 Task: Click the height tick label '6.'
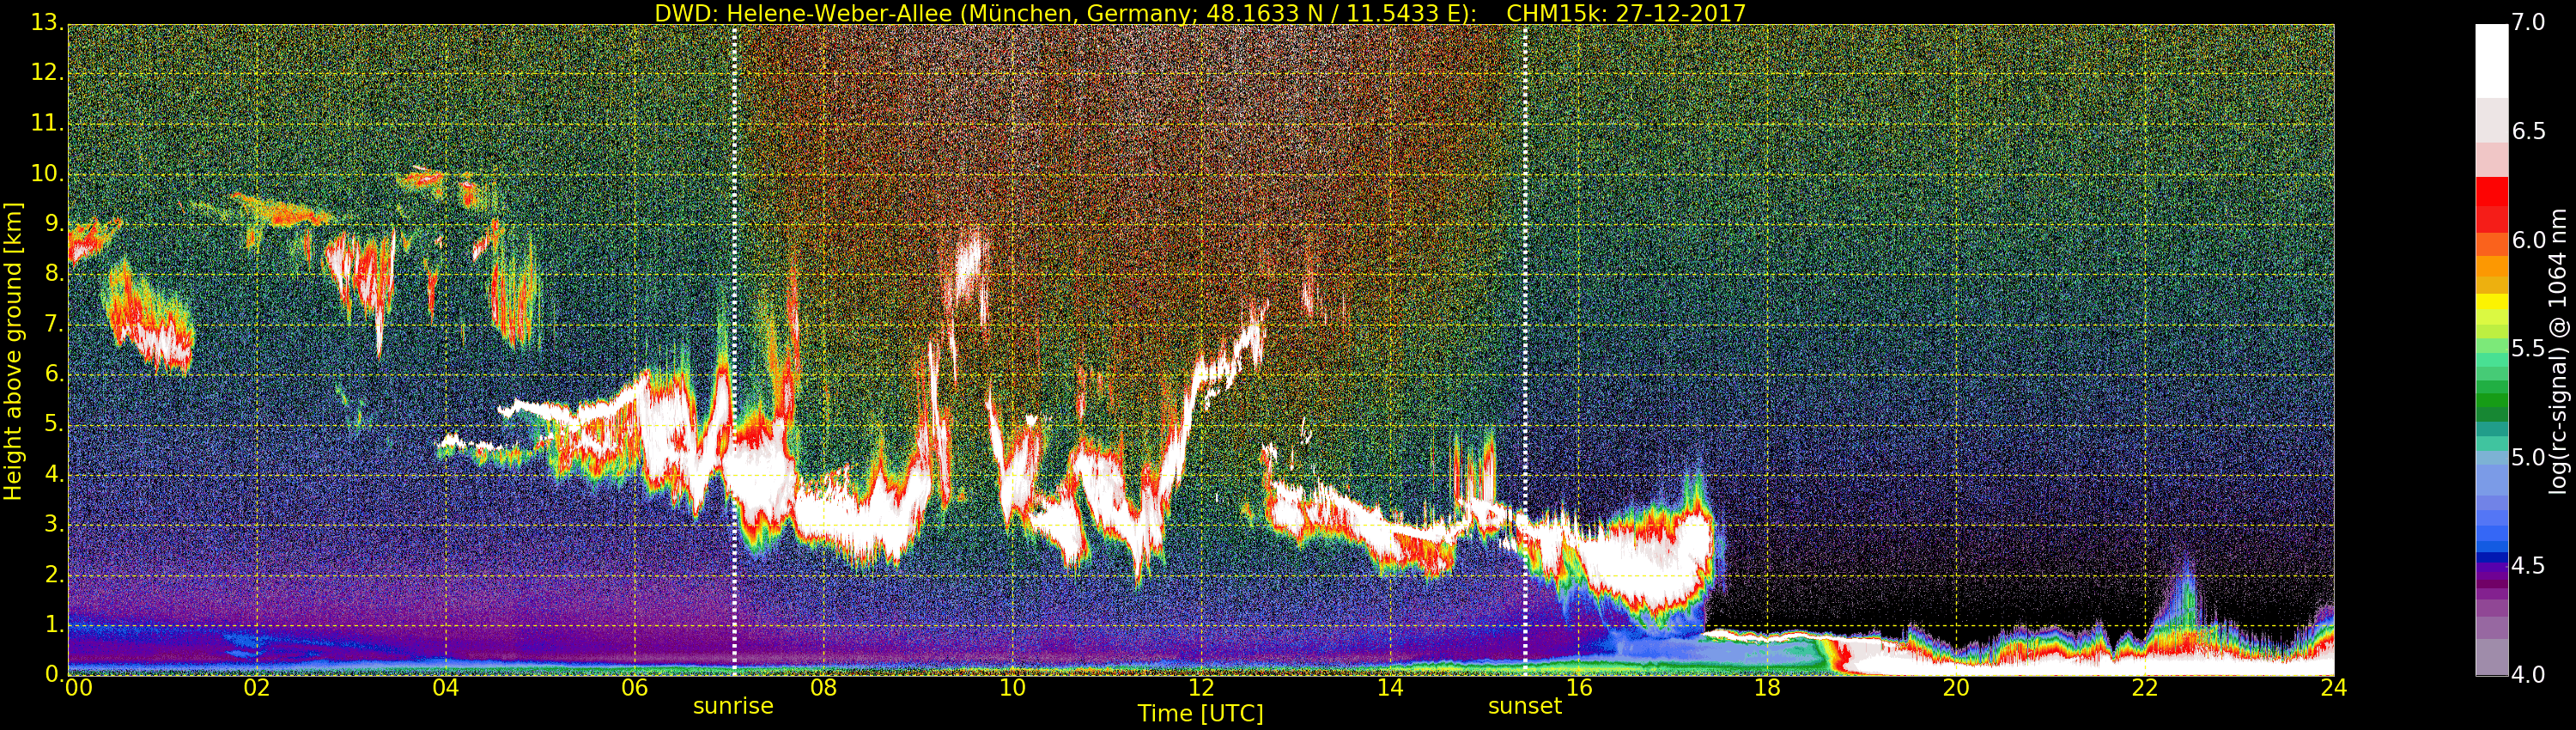click(x=54, y=373)
